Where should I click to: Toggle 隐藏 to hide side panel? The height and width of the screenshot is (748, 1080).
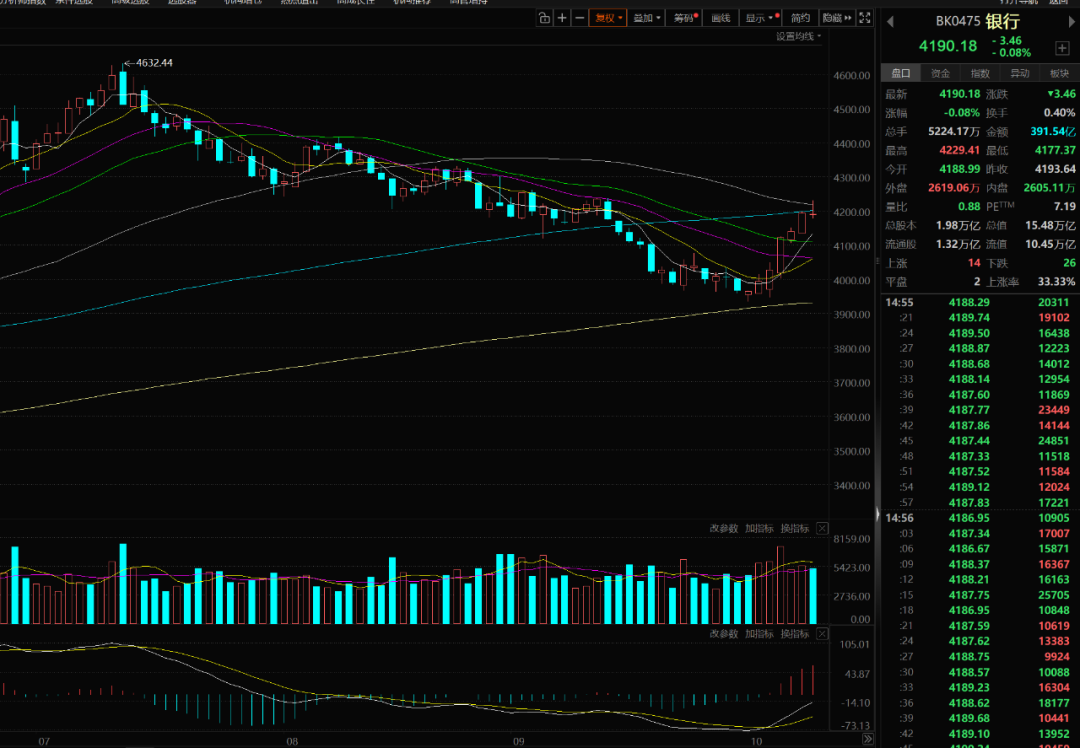(836, 18)
